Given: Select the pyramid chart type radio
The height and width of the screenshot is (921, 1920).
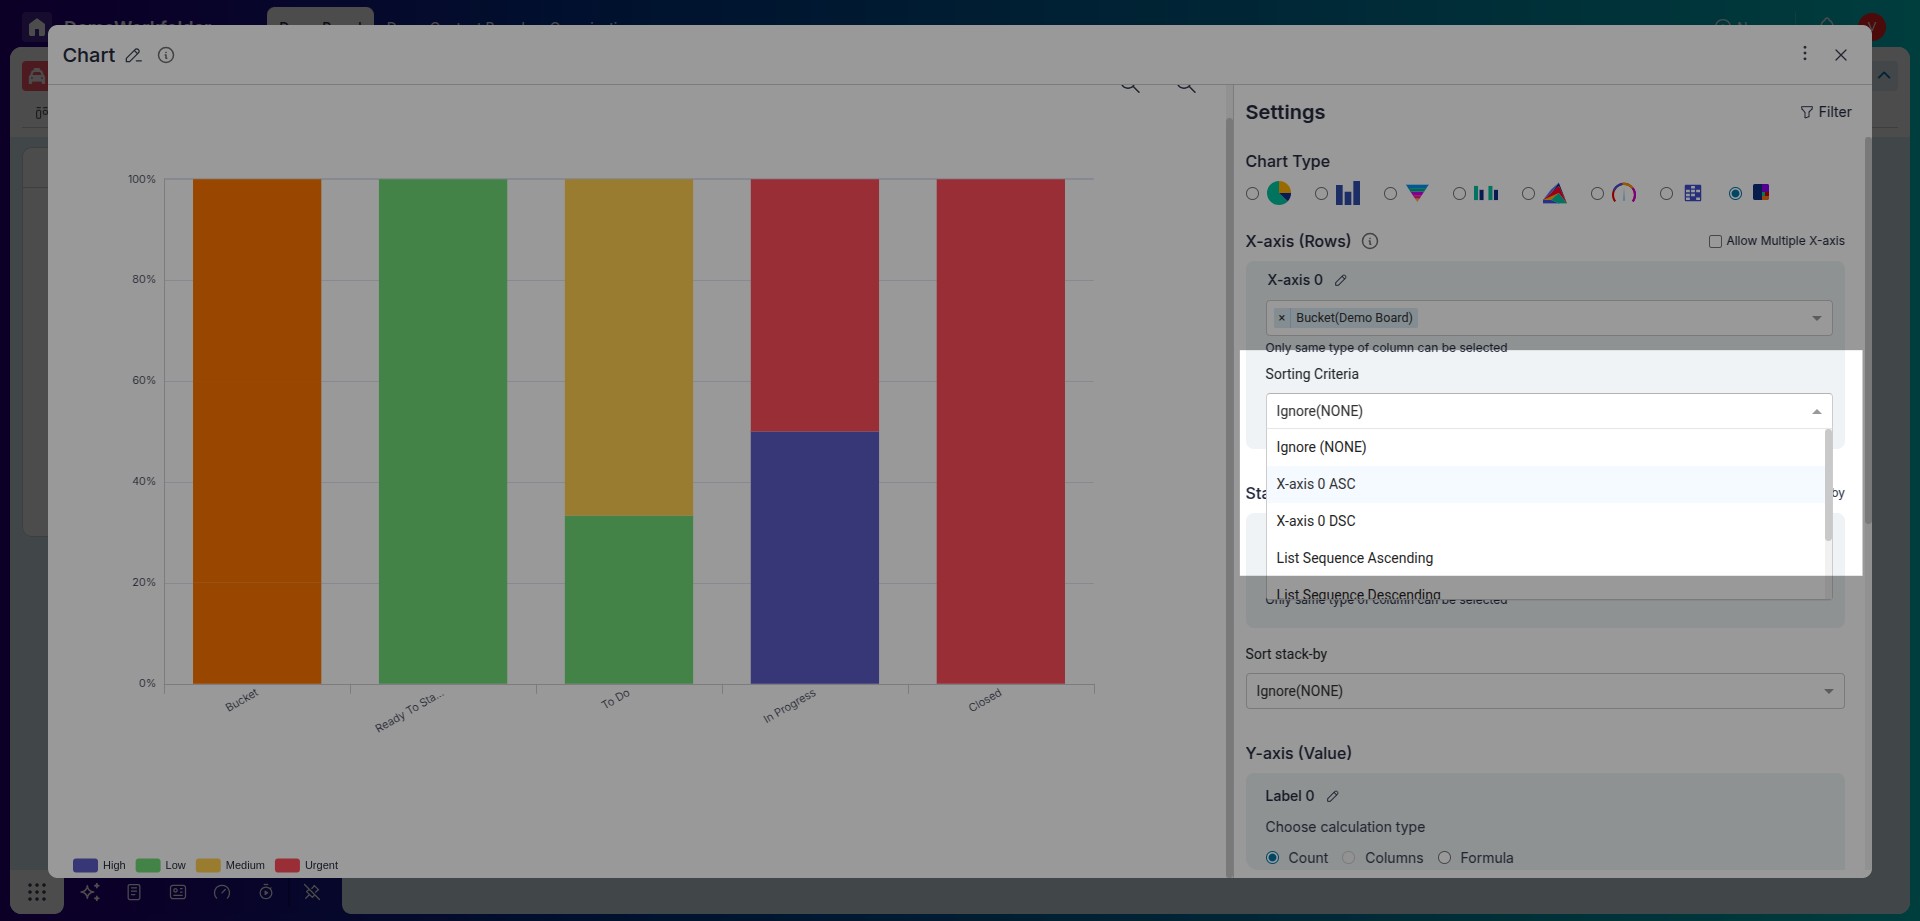Looking at the screenshot, I should point(1529,194).
